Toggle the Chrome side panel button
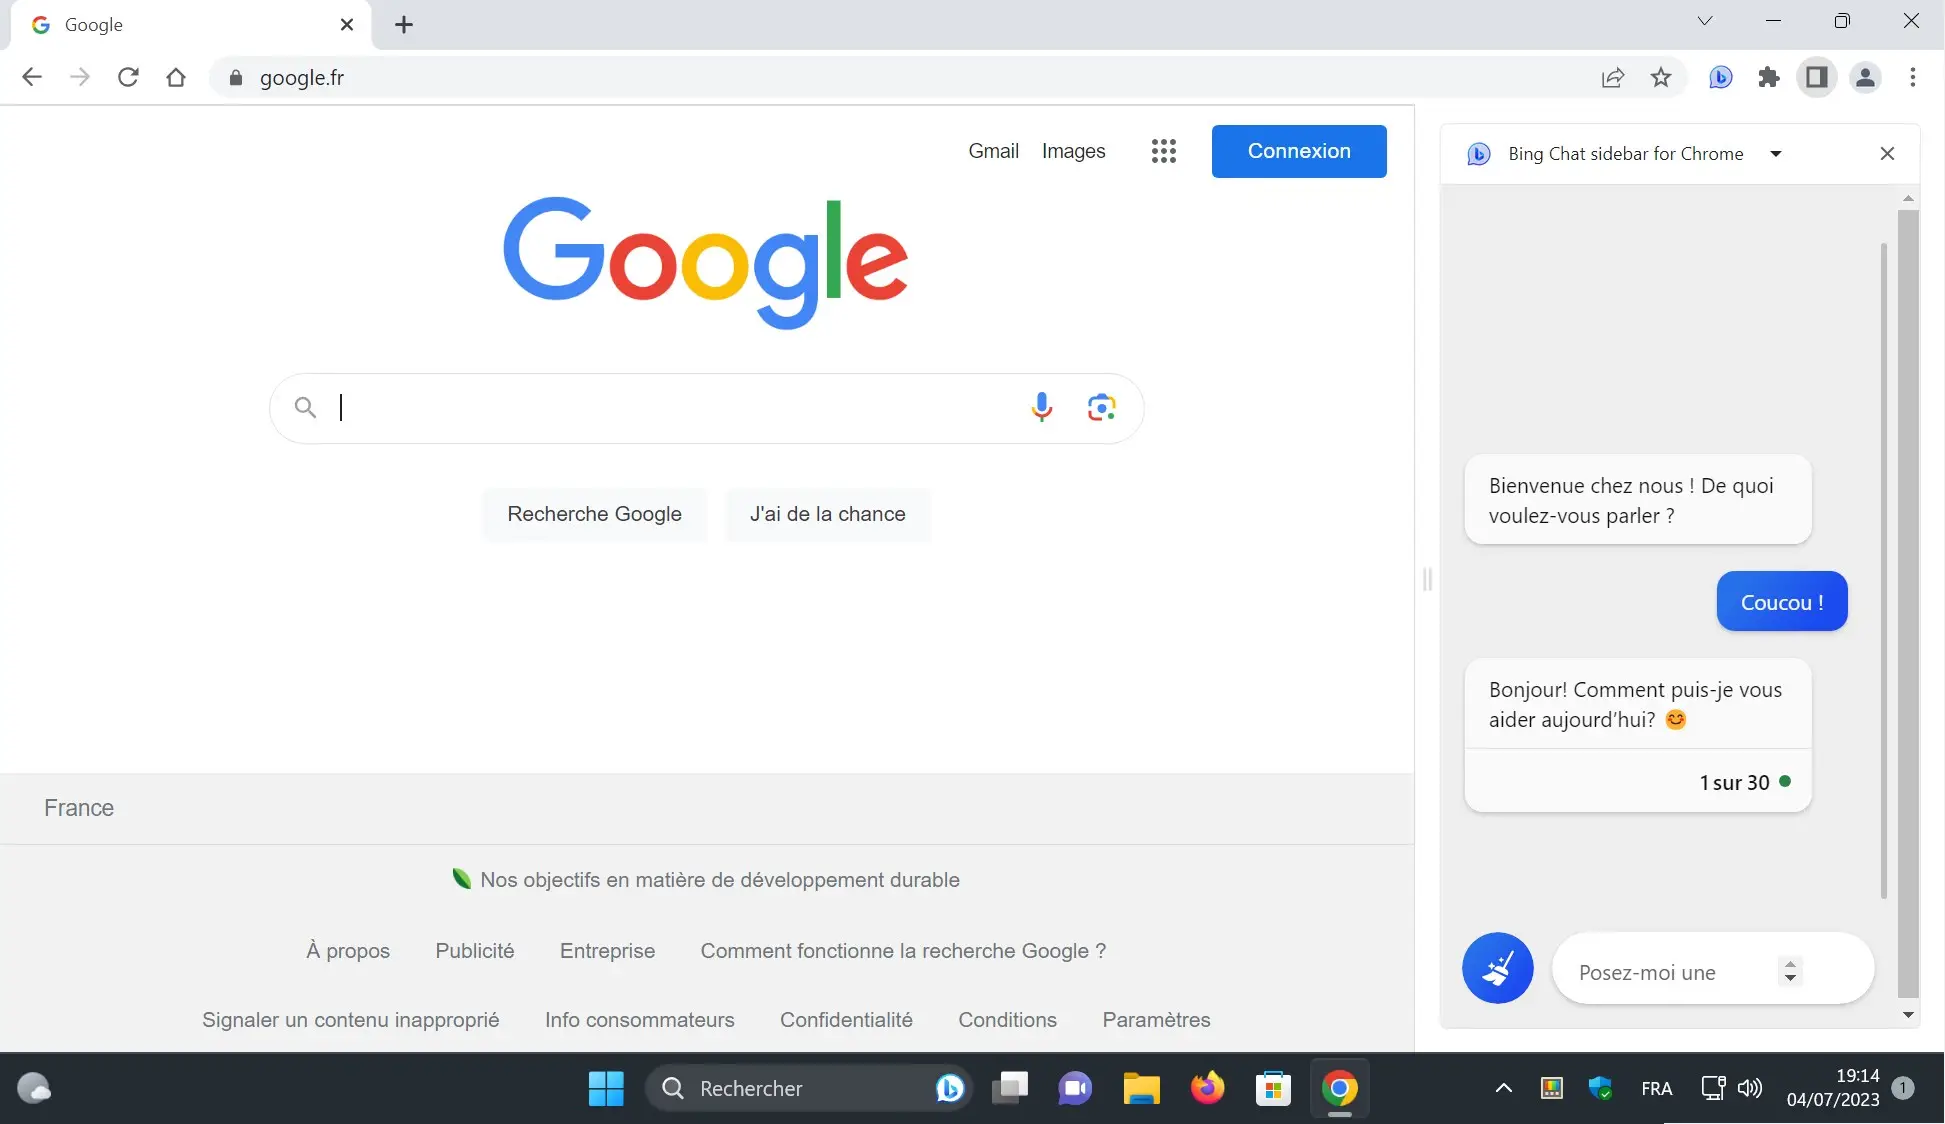1945x1124 pixels. tap(1817, 77)
